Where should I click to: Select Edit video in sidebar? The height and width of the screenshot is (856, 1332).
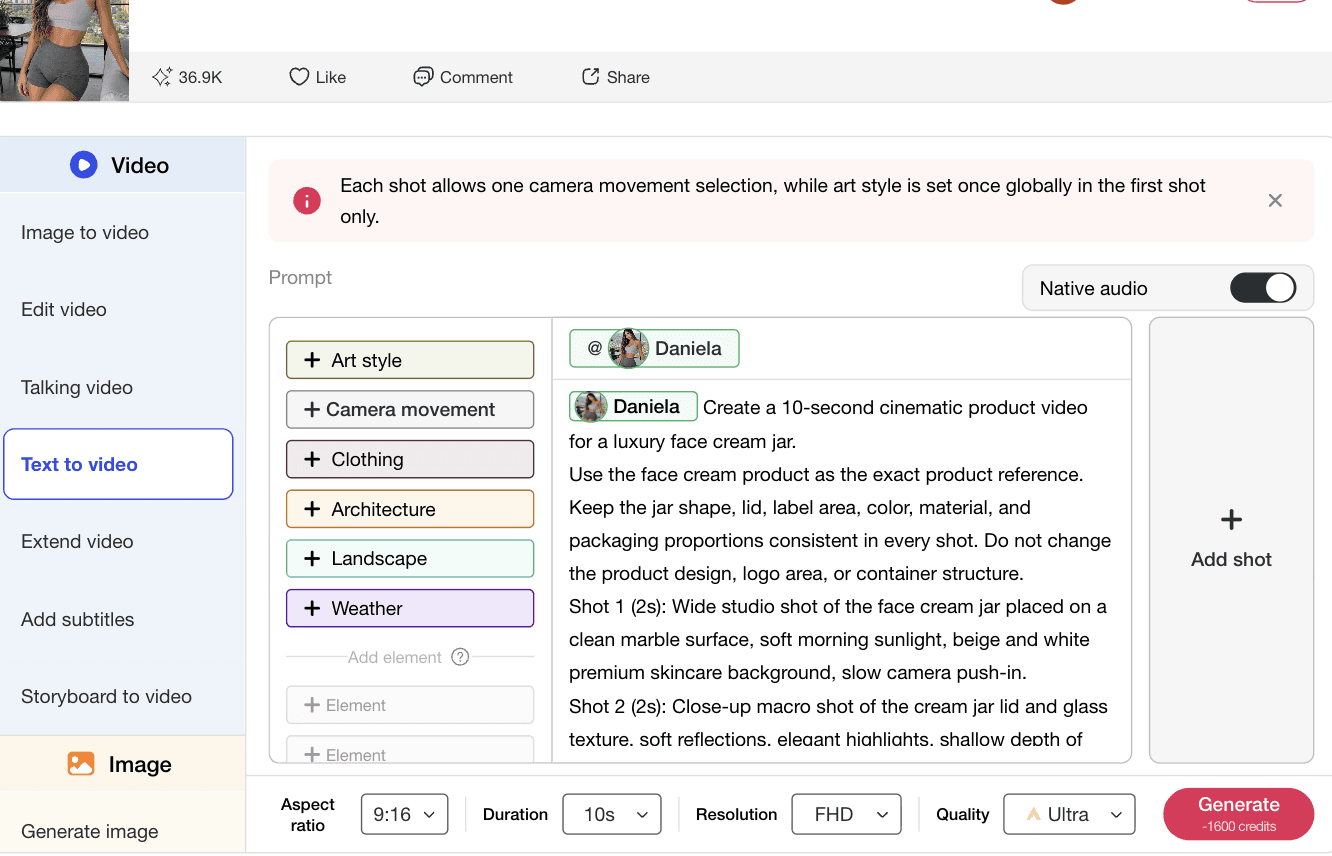(64, 310)
